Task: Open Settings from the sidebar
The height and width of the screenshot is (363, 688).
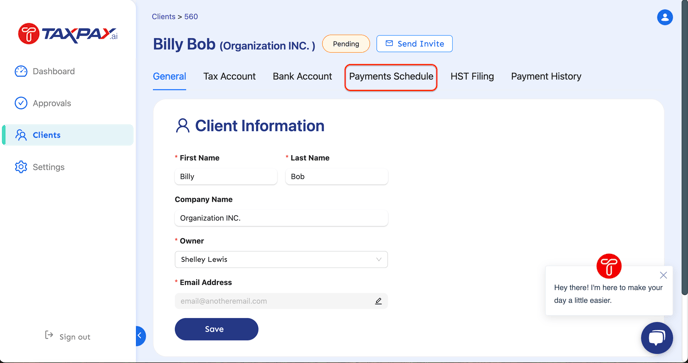Action: point(39,167)
